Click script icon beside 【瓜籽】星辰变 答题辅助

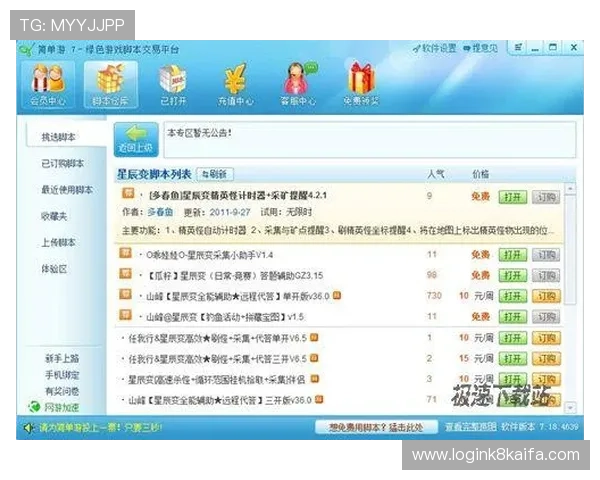coord(126,274)
